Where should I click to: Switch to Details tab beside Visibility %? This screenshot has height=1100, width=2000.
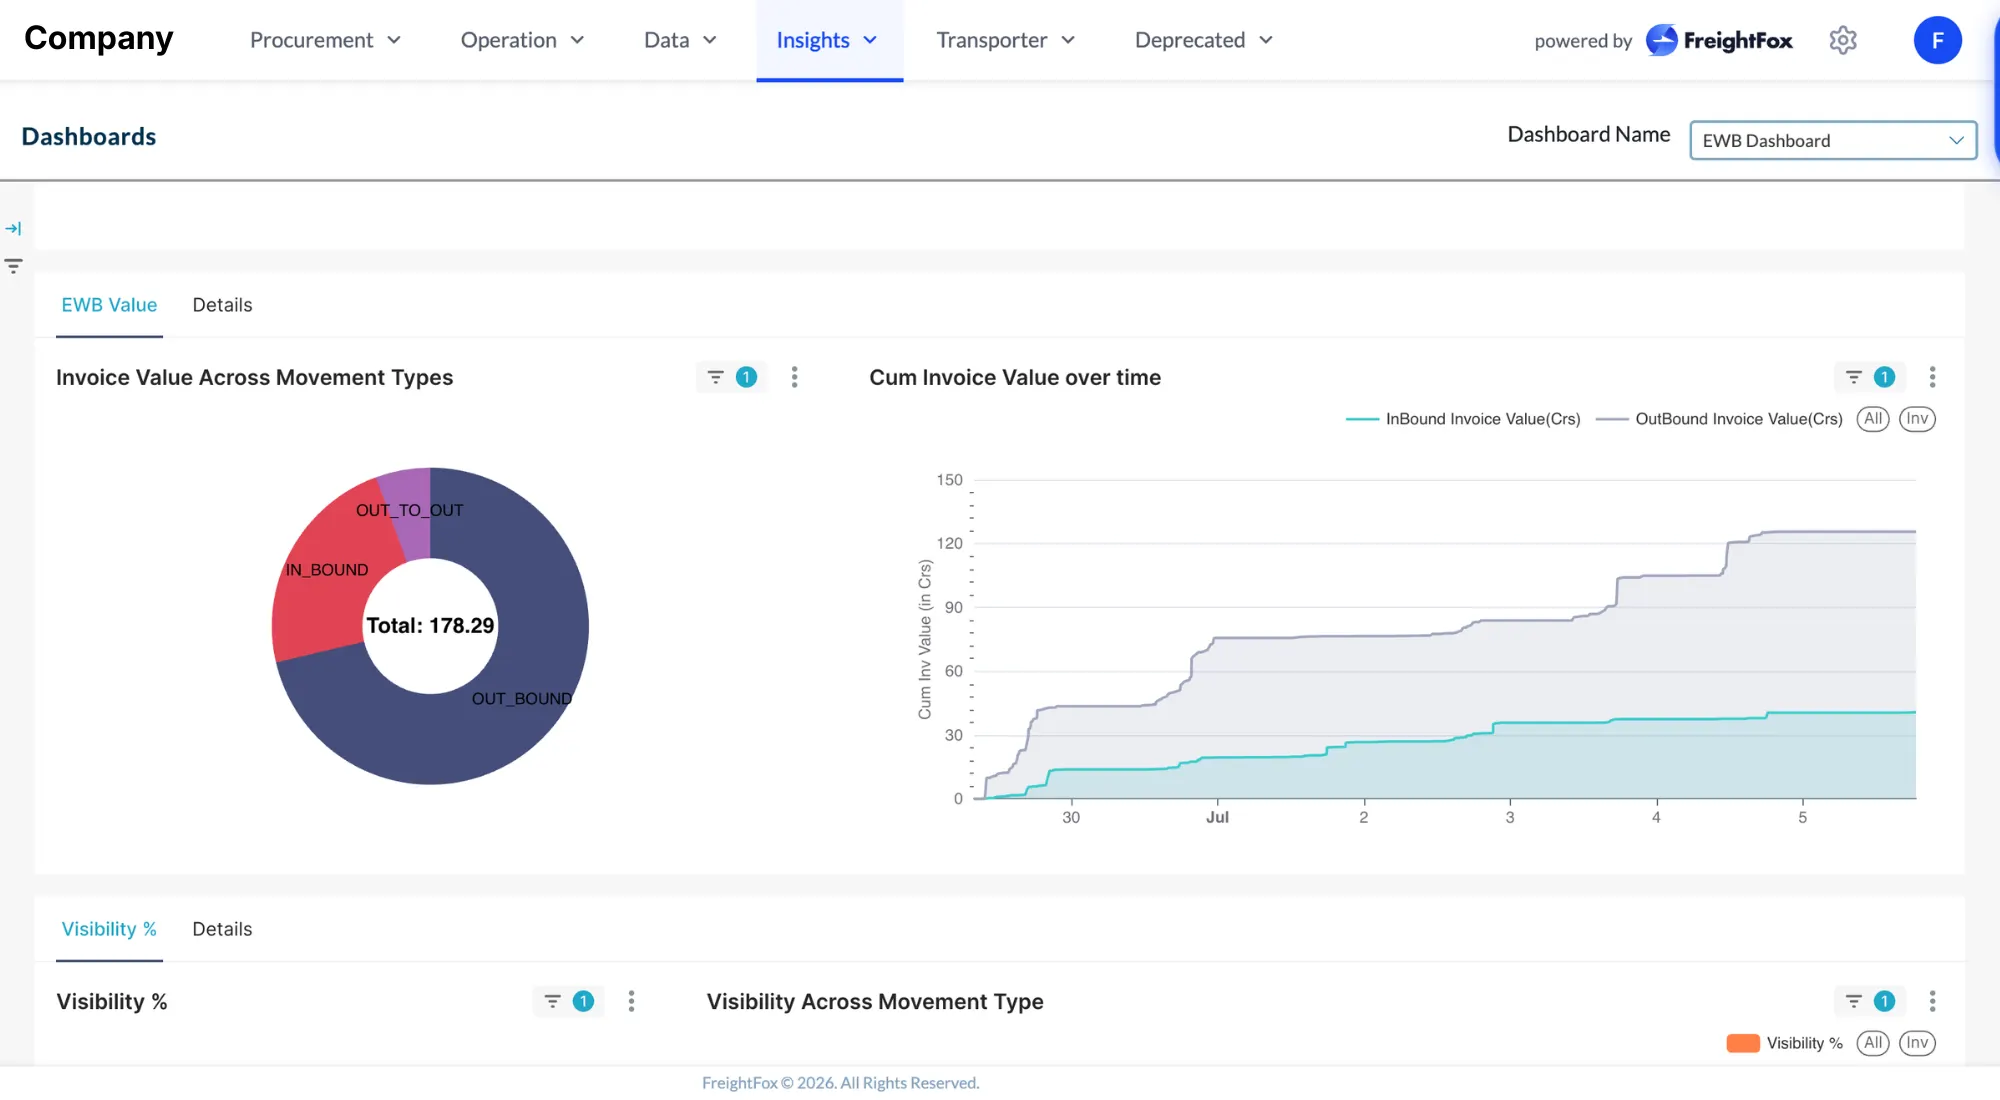pos(222,929)
